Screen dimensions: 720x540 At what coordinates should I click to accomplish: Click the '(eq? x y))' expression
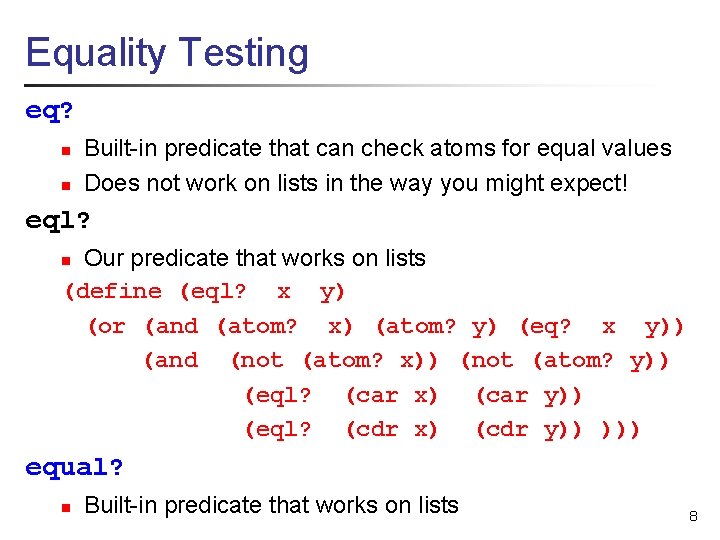coord(601,326)
